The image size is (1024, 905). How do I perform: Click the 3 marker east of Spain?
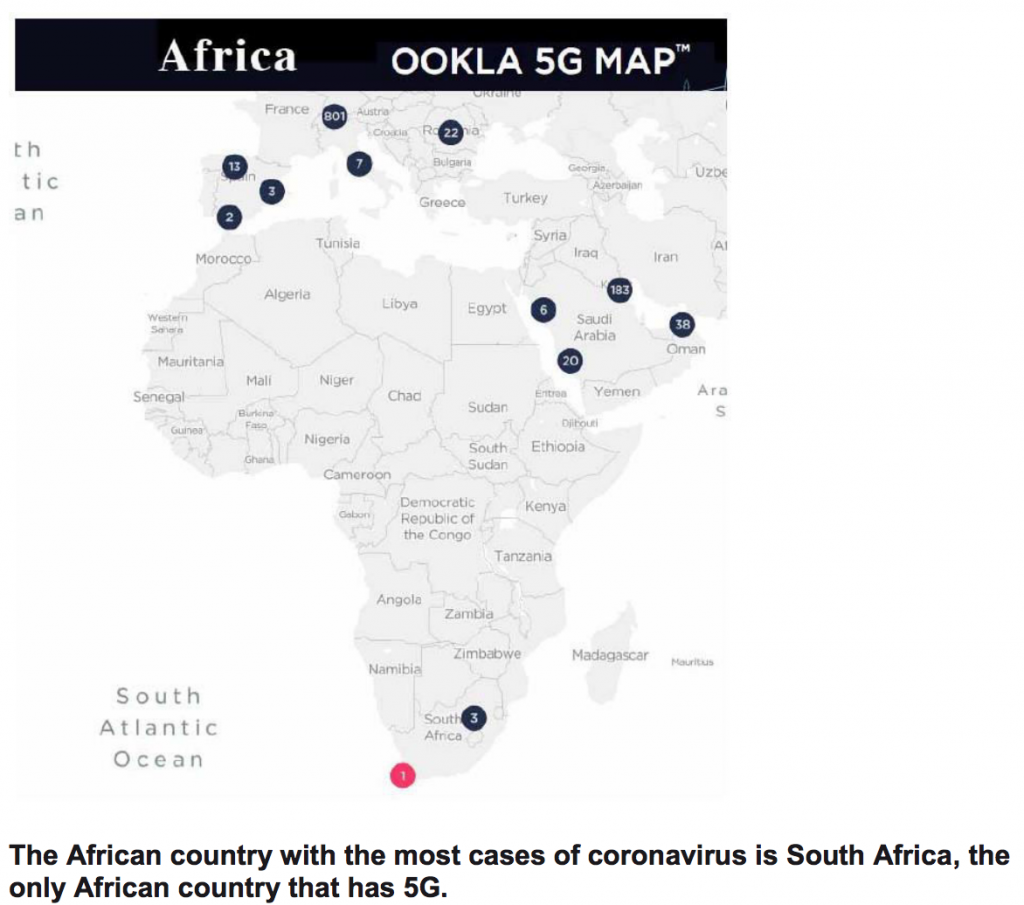(270, 190)
